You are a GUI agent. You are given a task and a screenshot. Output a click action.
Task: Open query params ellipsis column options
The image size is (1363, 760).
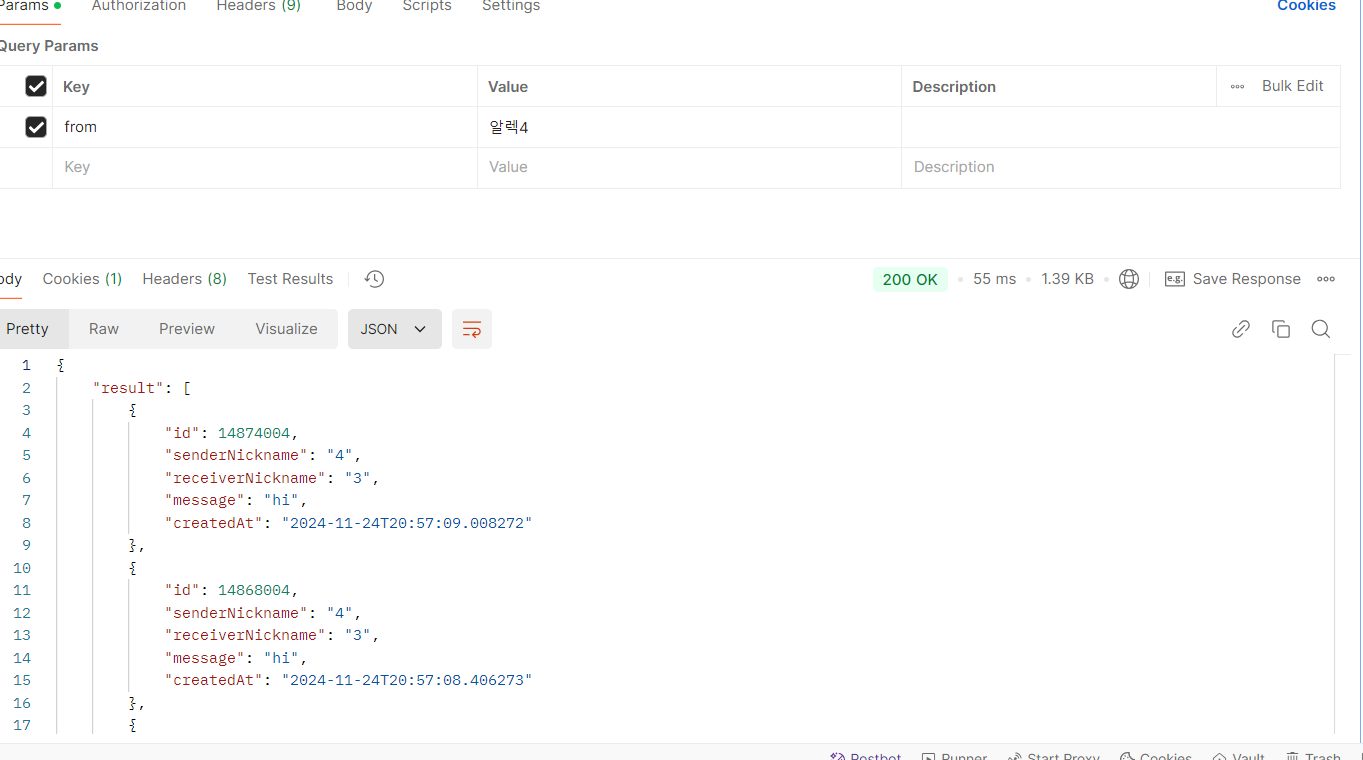tap(1238, 86)
